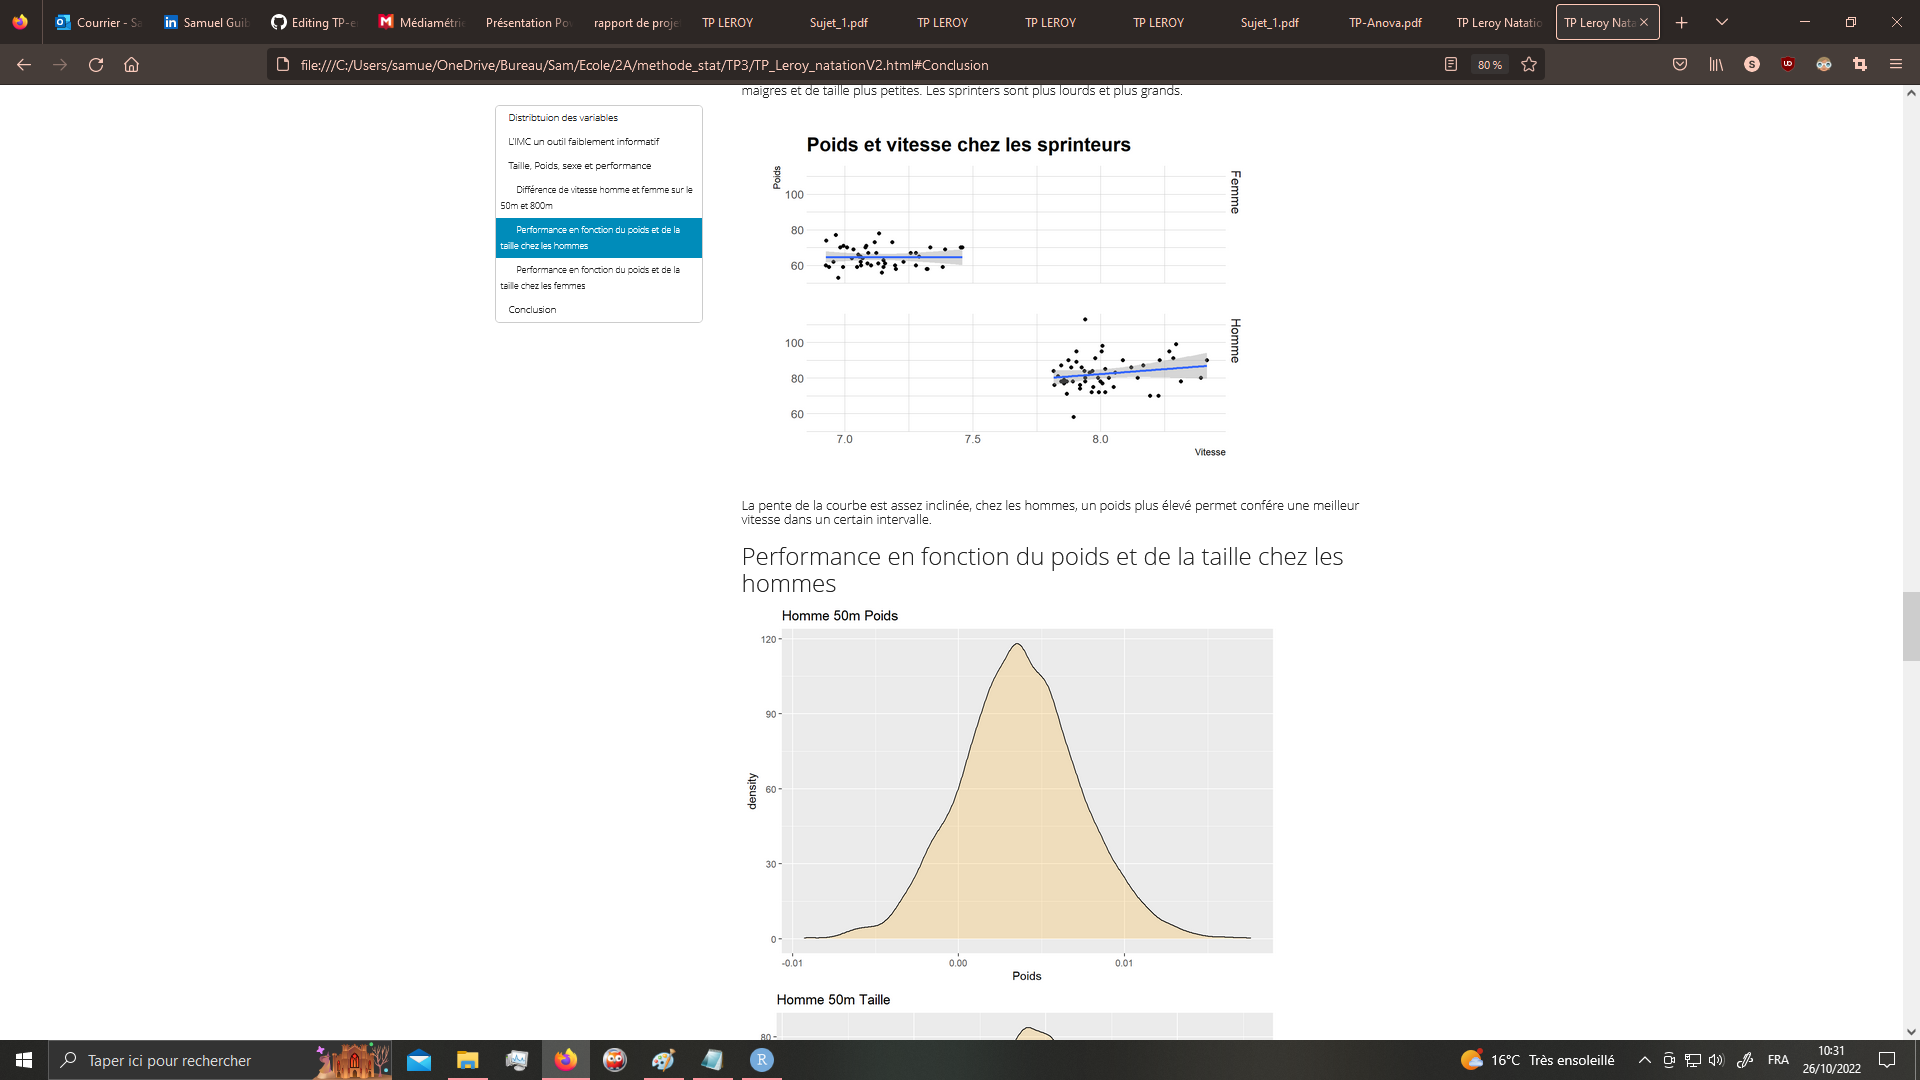Show hidden system tray icons
The image size is (1920, 1080).
pyautogui.click(x=1644, y=1060)
